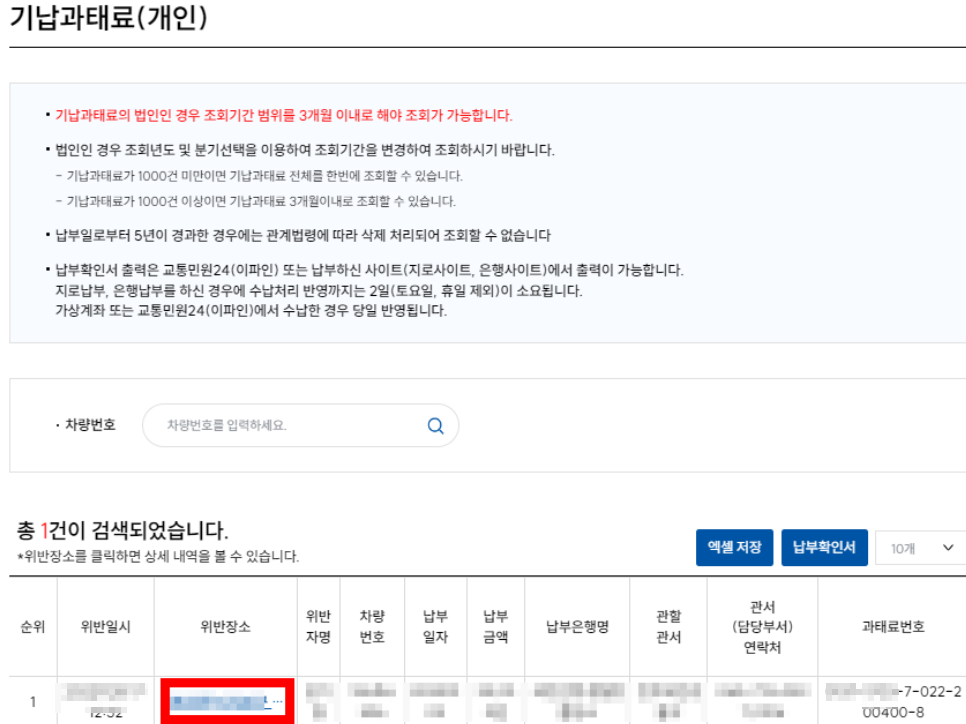Expand the 10개 results-per-page dropdown

(919, 548)
